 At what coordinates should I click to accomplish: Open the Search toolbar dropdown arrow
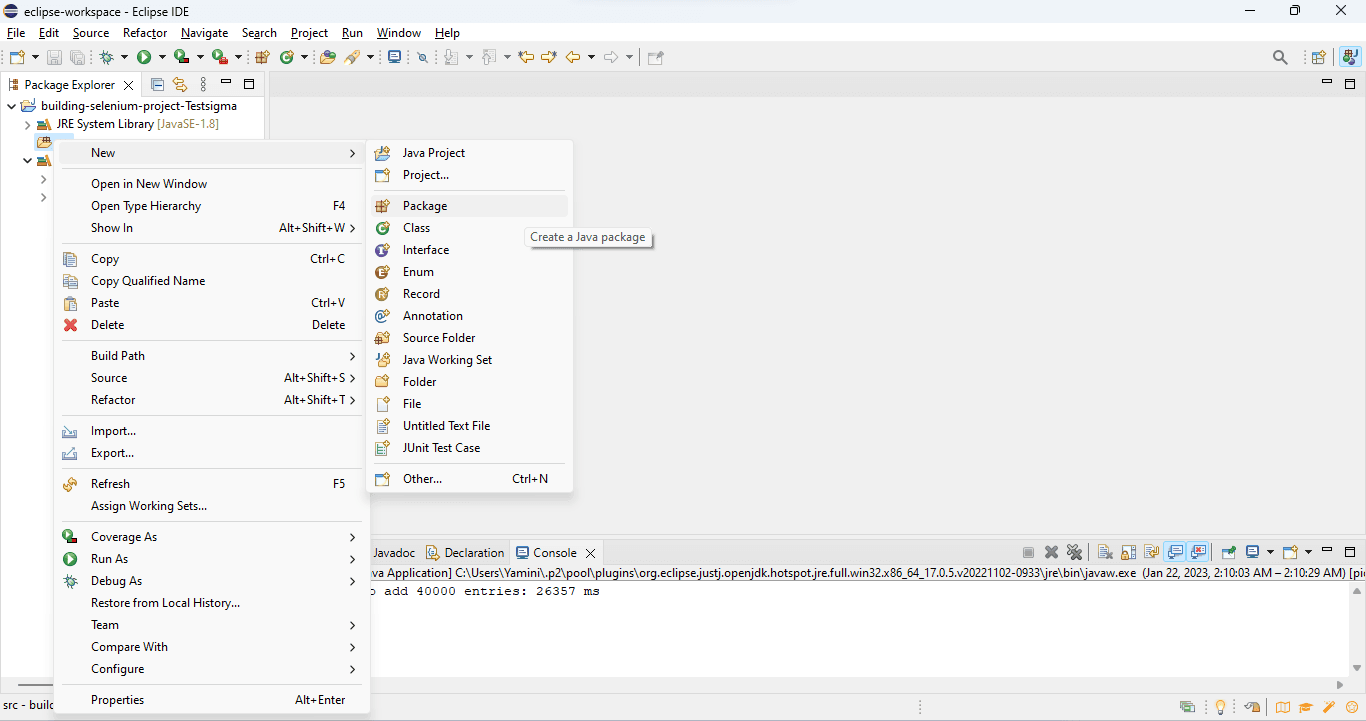click(x=370, y=57)
